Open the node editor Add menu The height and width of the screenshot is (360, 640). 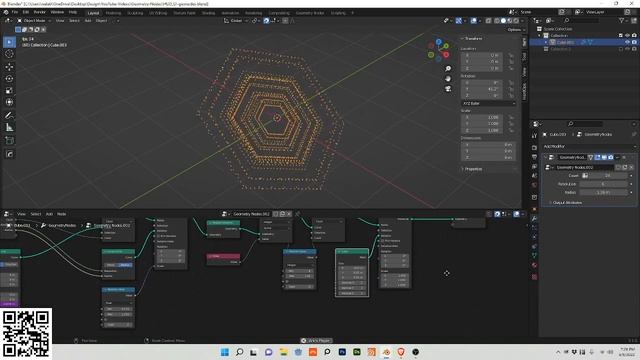[49, 214]
